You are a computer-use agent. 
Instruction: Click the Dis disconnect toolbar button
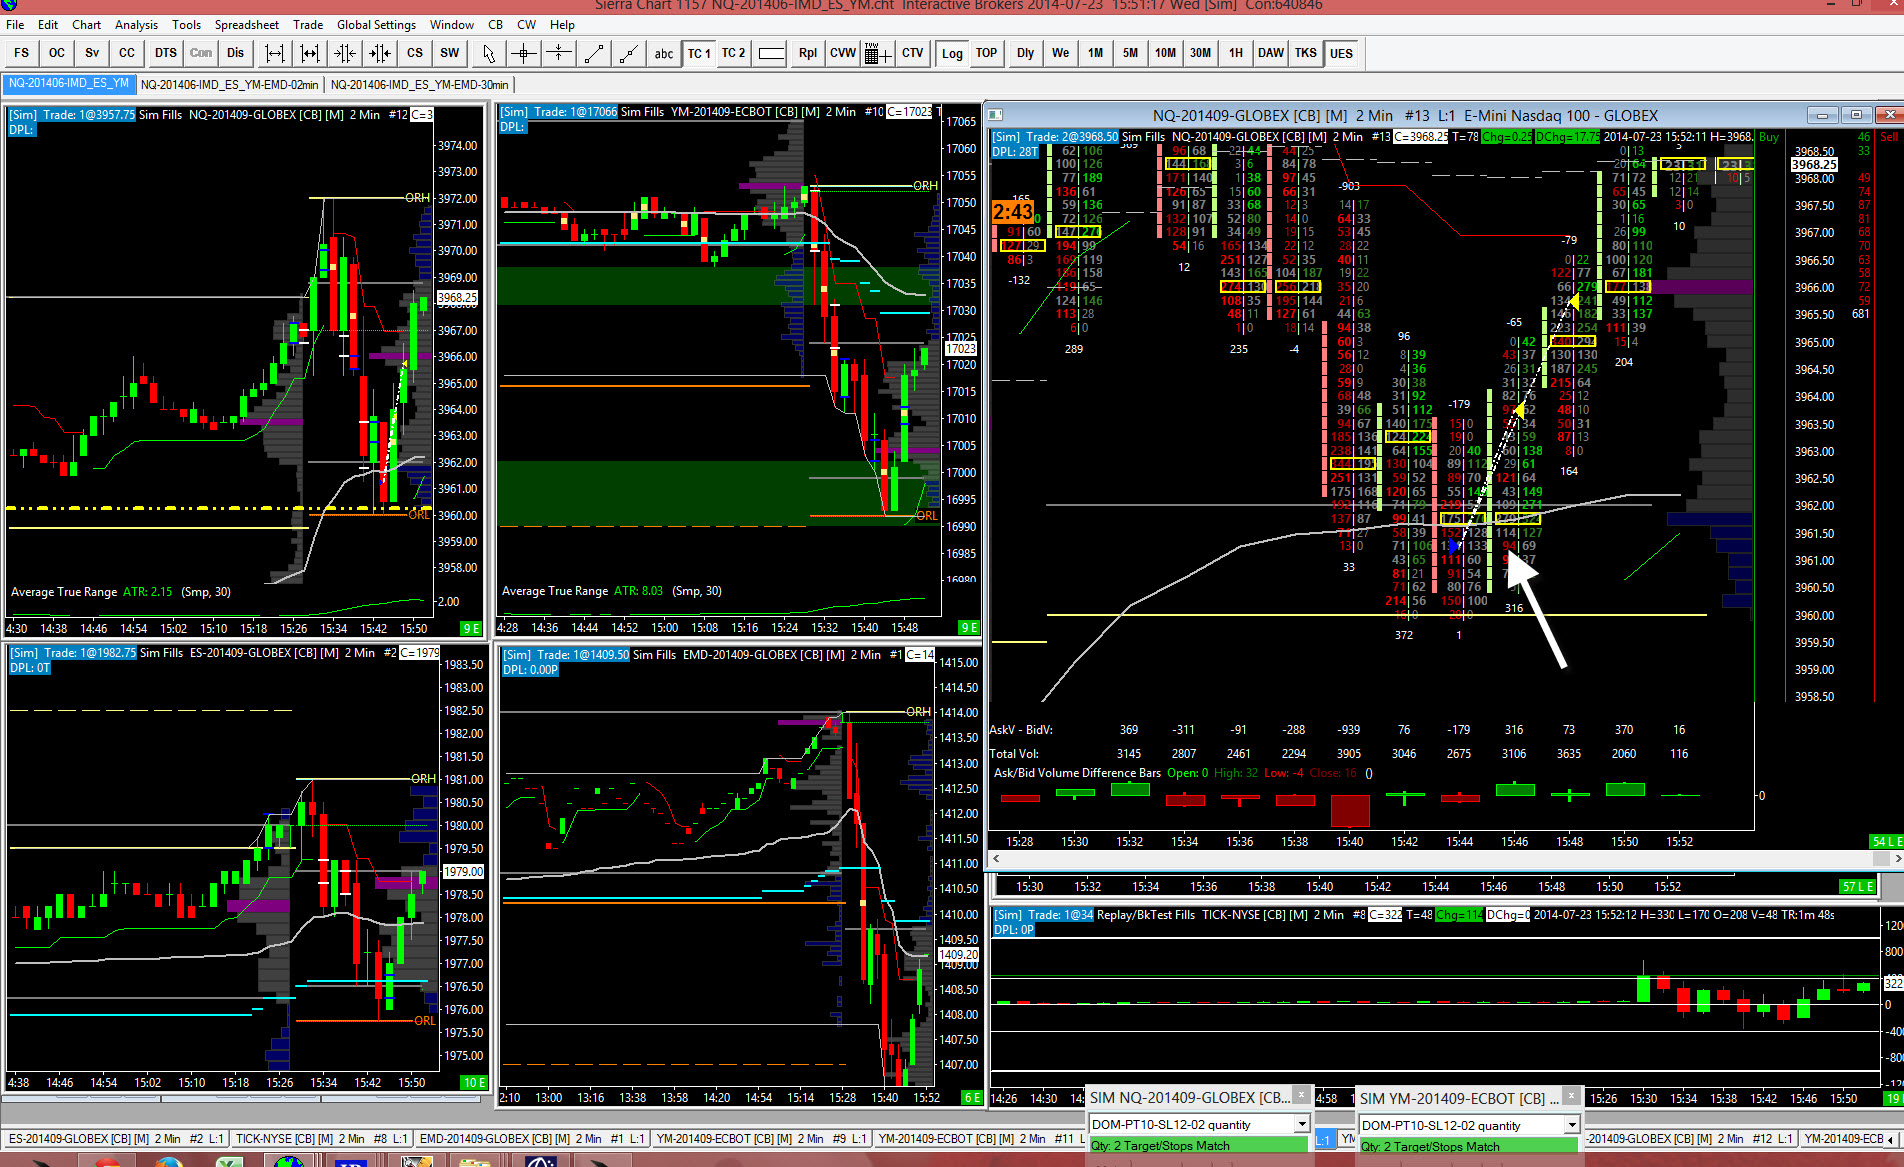[x=235, y=53]
